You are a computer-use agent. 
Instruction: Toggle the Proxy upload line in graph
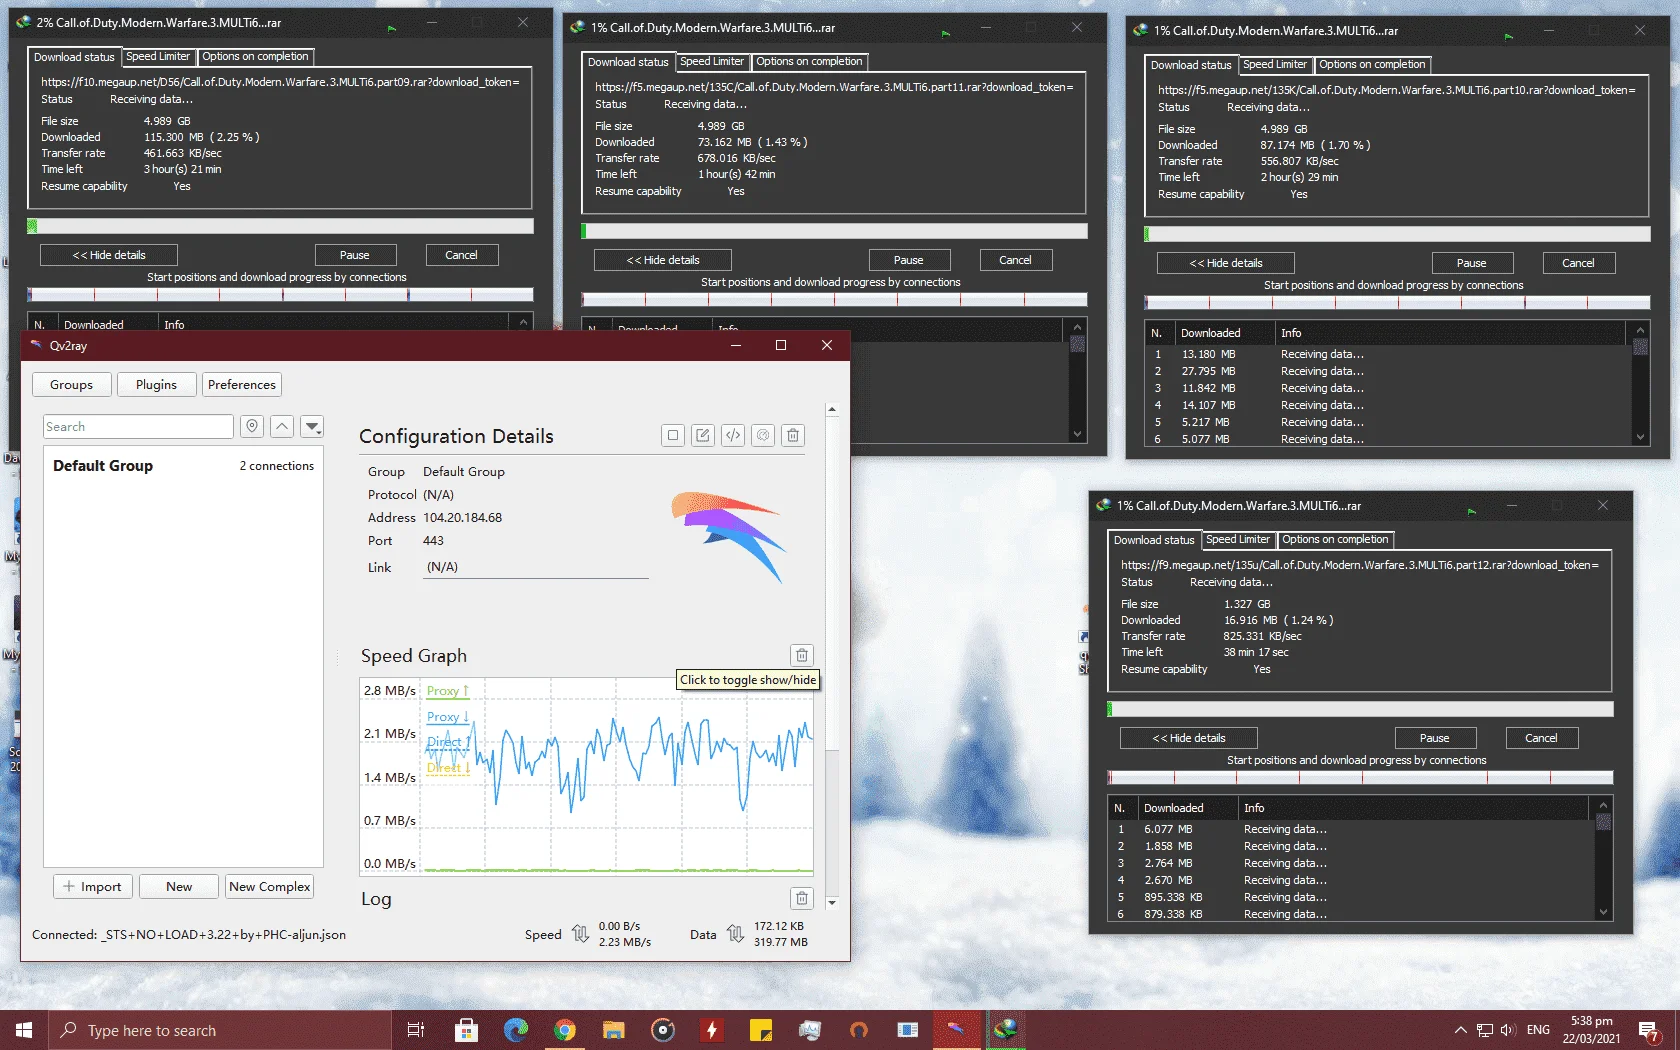pos(447,691)
